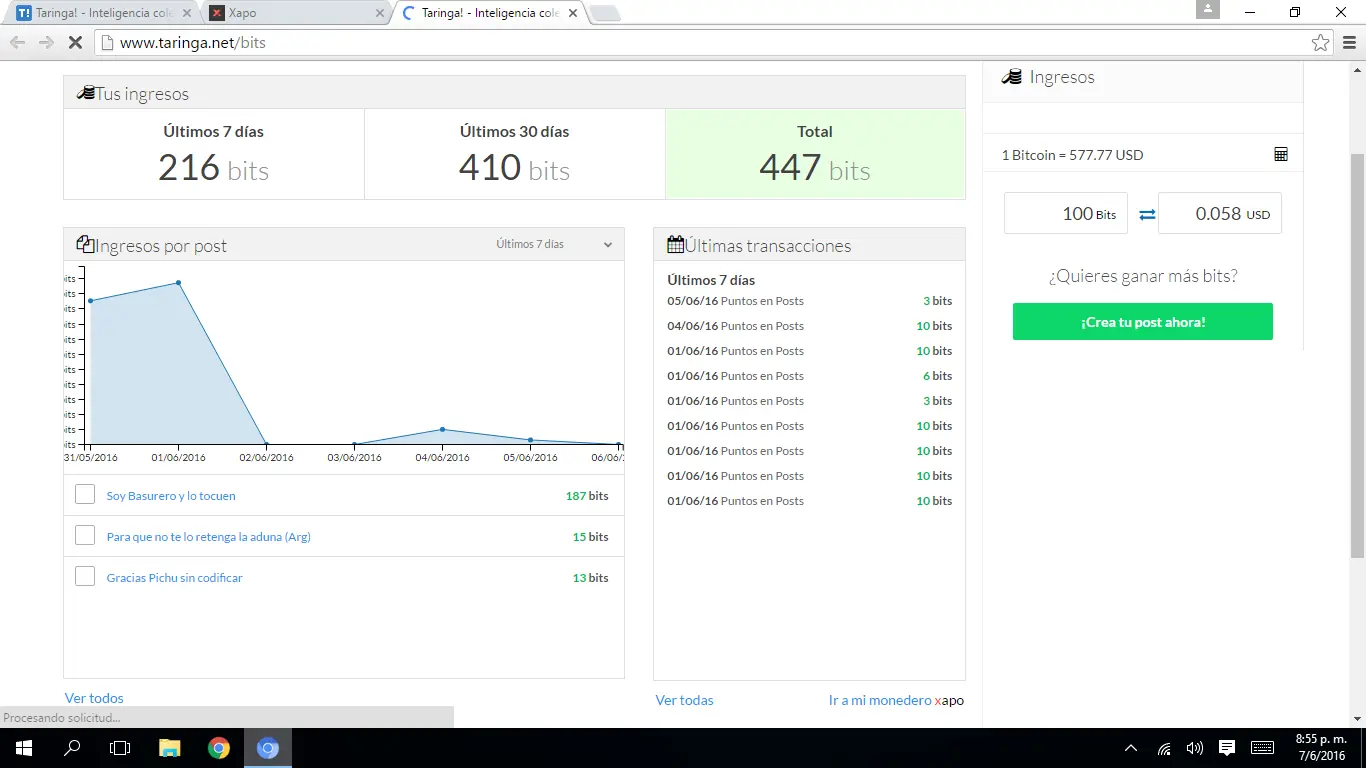Tick checkbox for 'Para que no te lo retenga'
Screen dimensions: 1366x768
click(85, 536)
